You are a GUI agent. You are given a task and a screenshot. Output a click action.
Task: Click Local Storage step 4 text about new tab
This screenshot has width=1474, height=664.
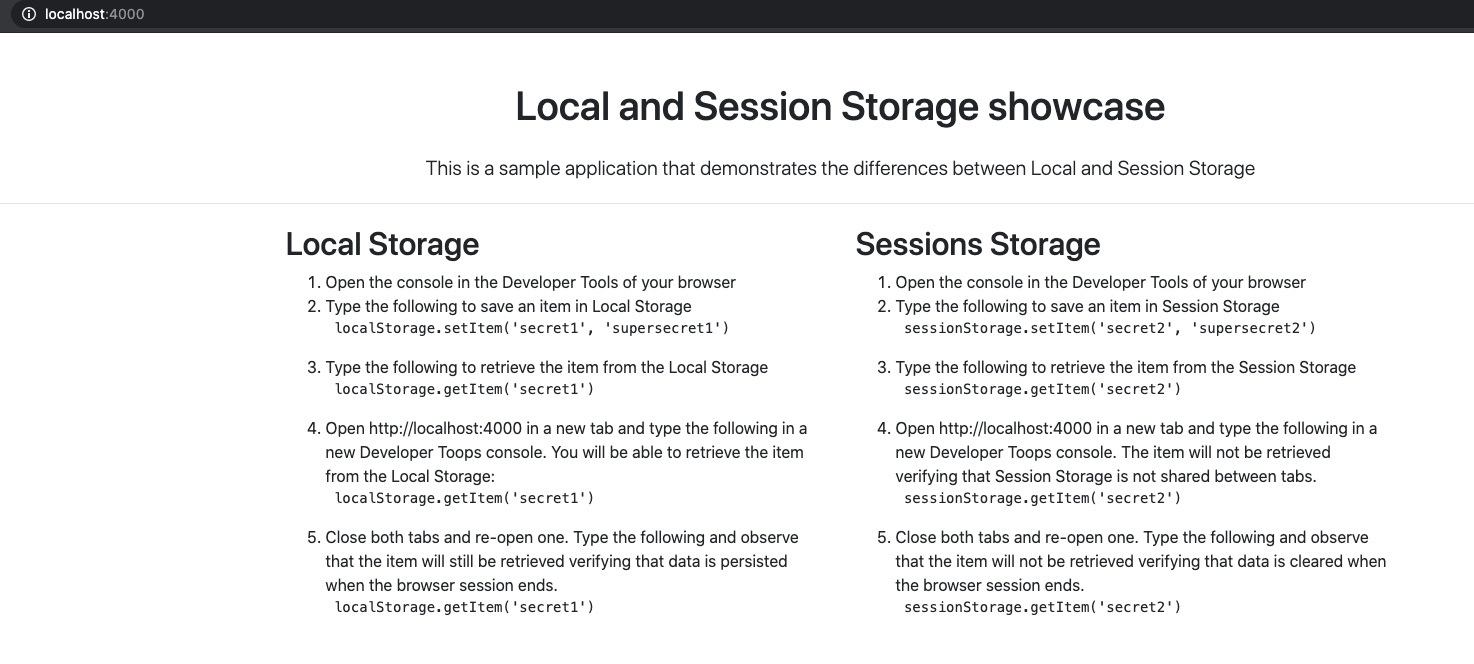566,452
